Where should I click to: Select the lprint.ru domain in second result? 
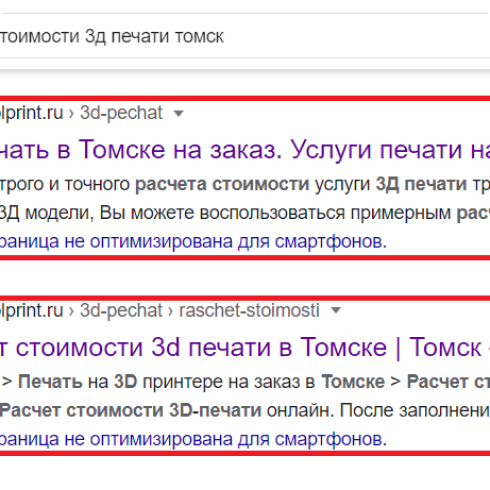point(31,310)
